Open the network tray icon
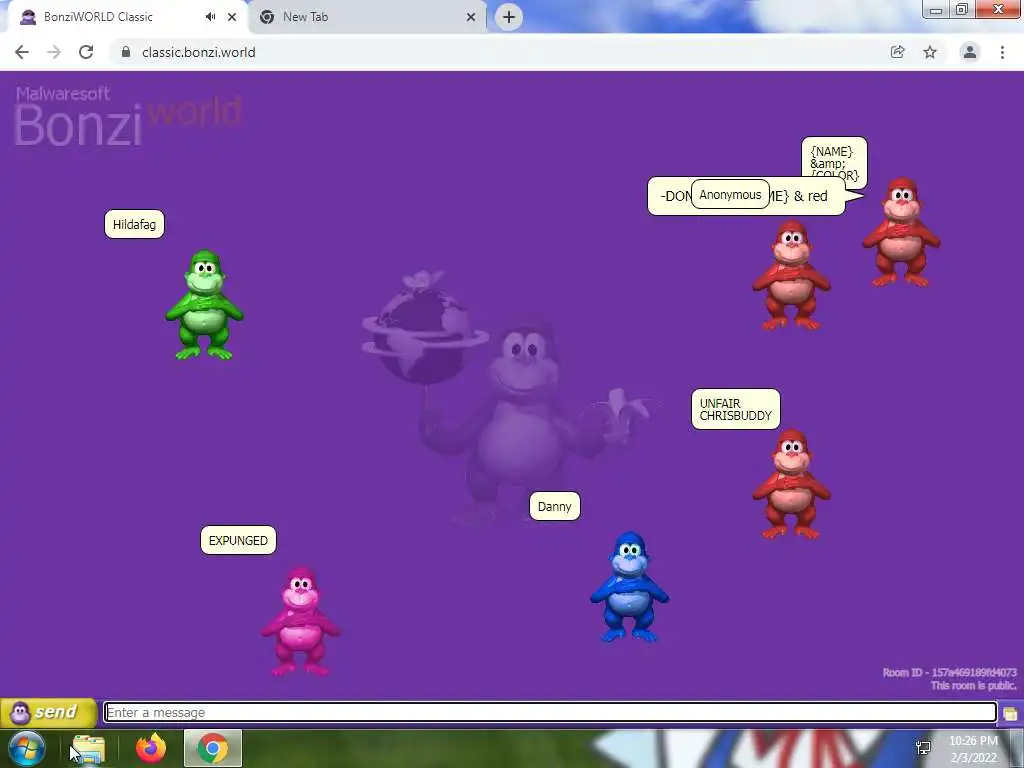1024x768 pixels. coord(923,748)
